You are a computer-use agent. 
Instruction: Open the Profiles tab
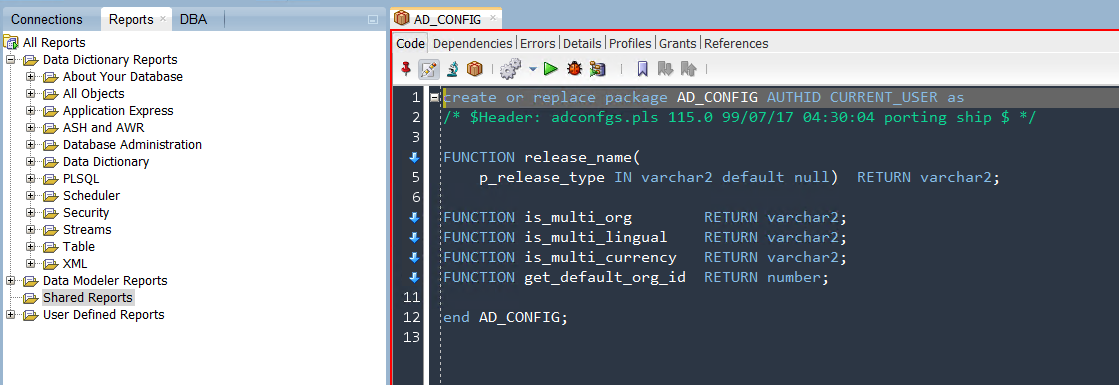[x=630, y=44]
